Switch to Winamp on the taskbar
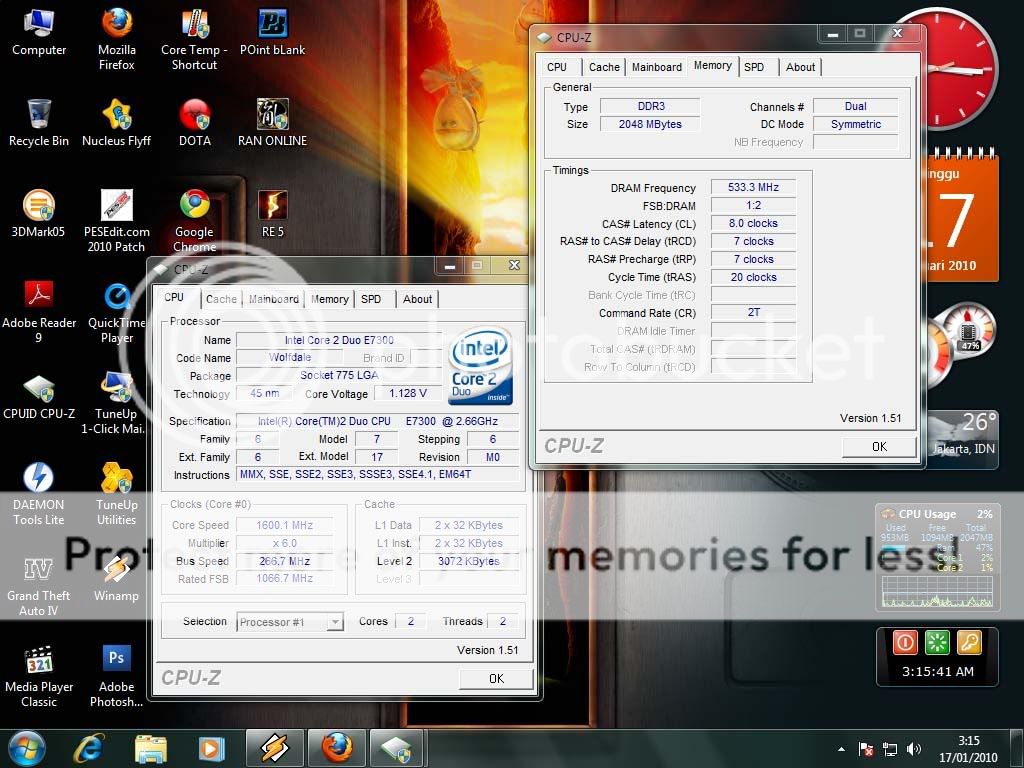 [274, 748]
